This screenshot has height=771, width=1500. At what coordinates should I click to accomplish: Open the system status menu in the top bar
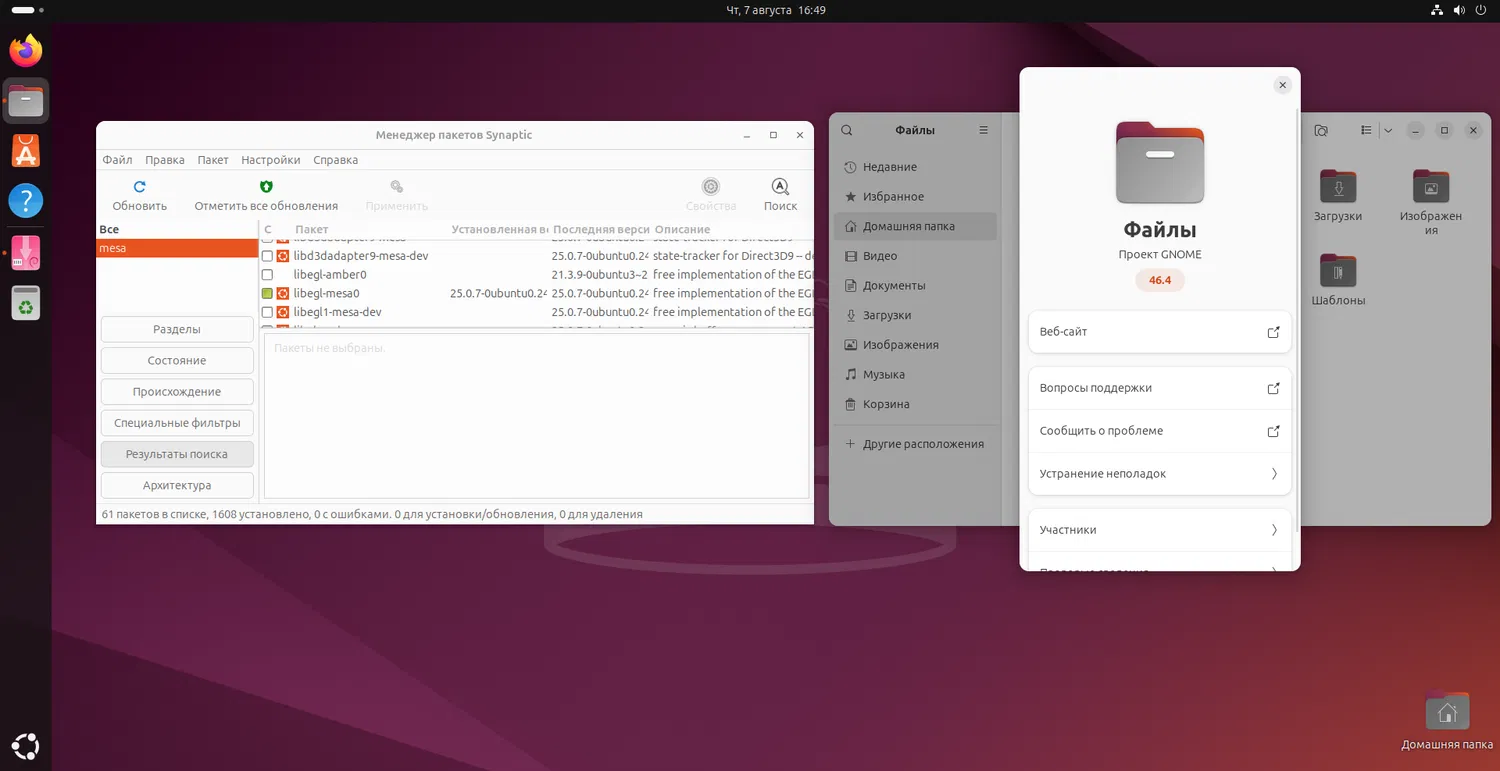click(1459, 10)
